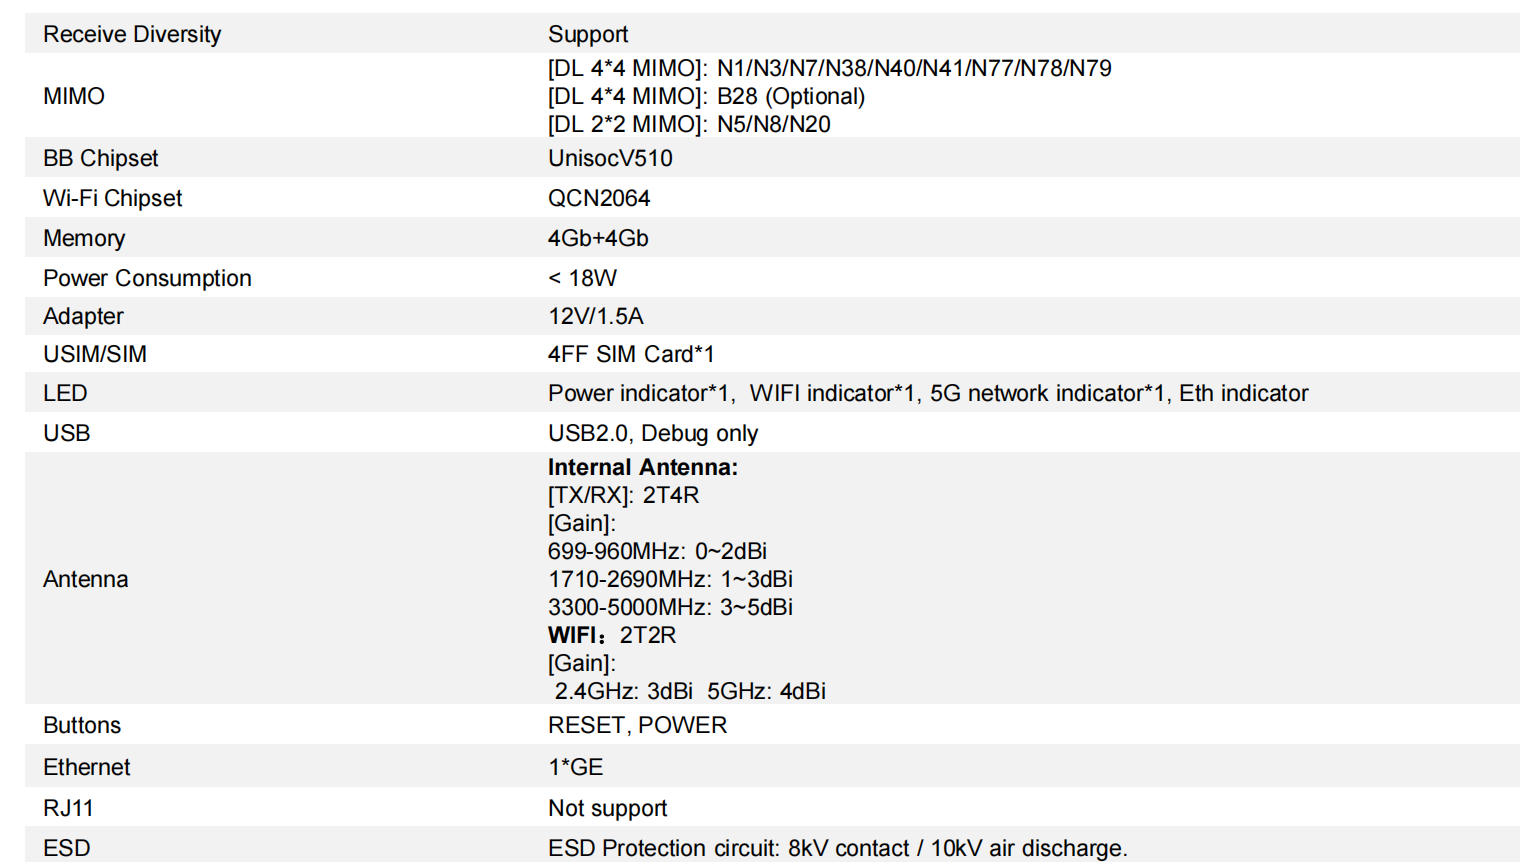The height and width of the screenshot is (862, 1524).
Task: Click the B28 (Optional) MIMO line
Action: click(x=706, y=96)
